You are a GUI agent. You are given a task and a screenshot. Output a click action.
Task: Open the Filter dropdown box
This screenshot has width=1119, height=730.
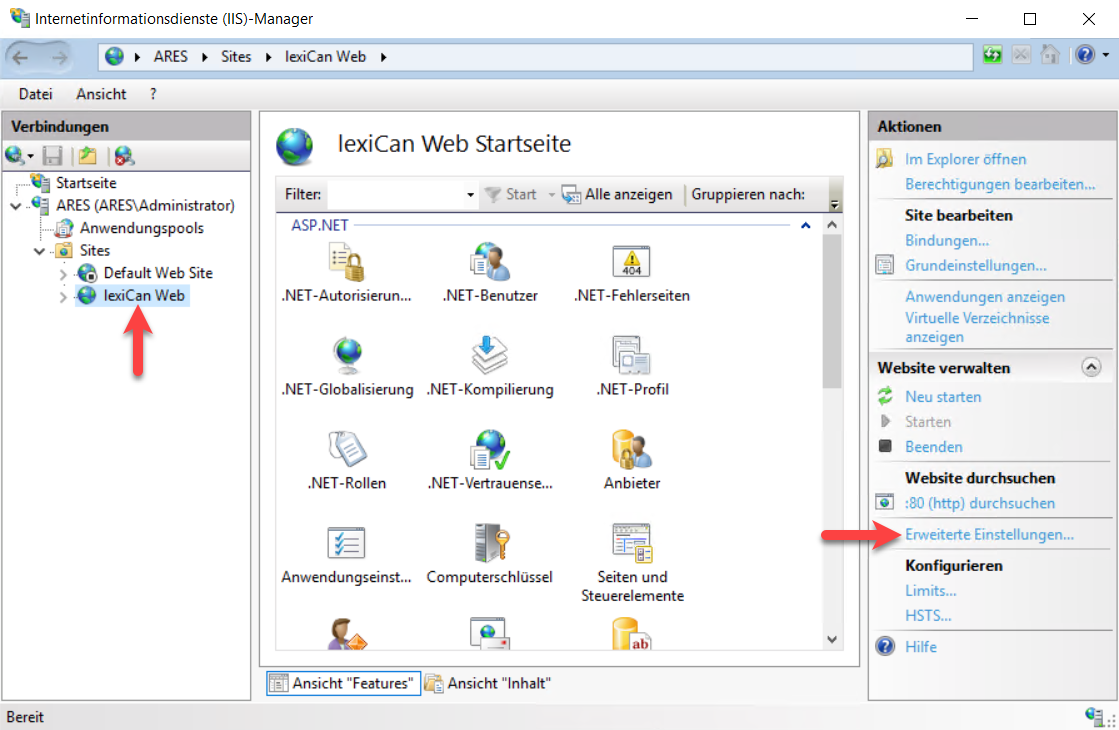(470, 195)
